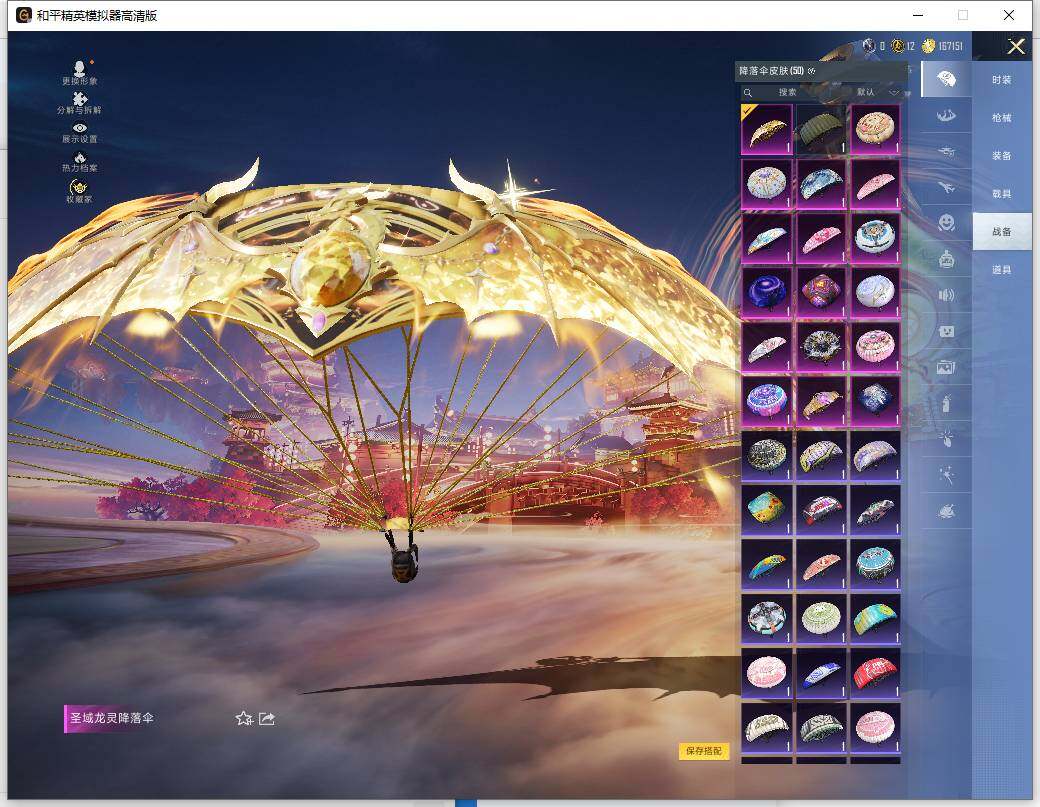This screenshot has height=807, width=1040.
Task: Close the wardrobe with the gold X
Action: [x=1016, y=46]
